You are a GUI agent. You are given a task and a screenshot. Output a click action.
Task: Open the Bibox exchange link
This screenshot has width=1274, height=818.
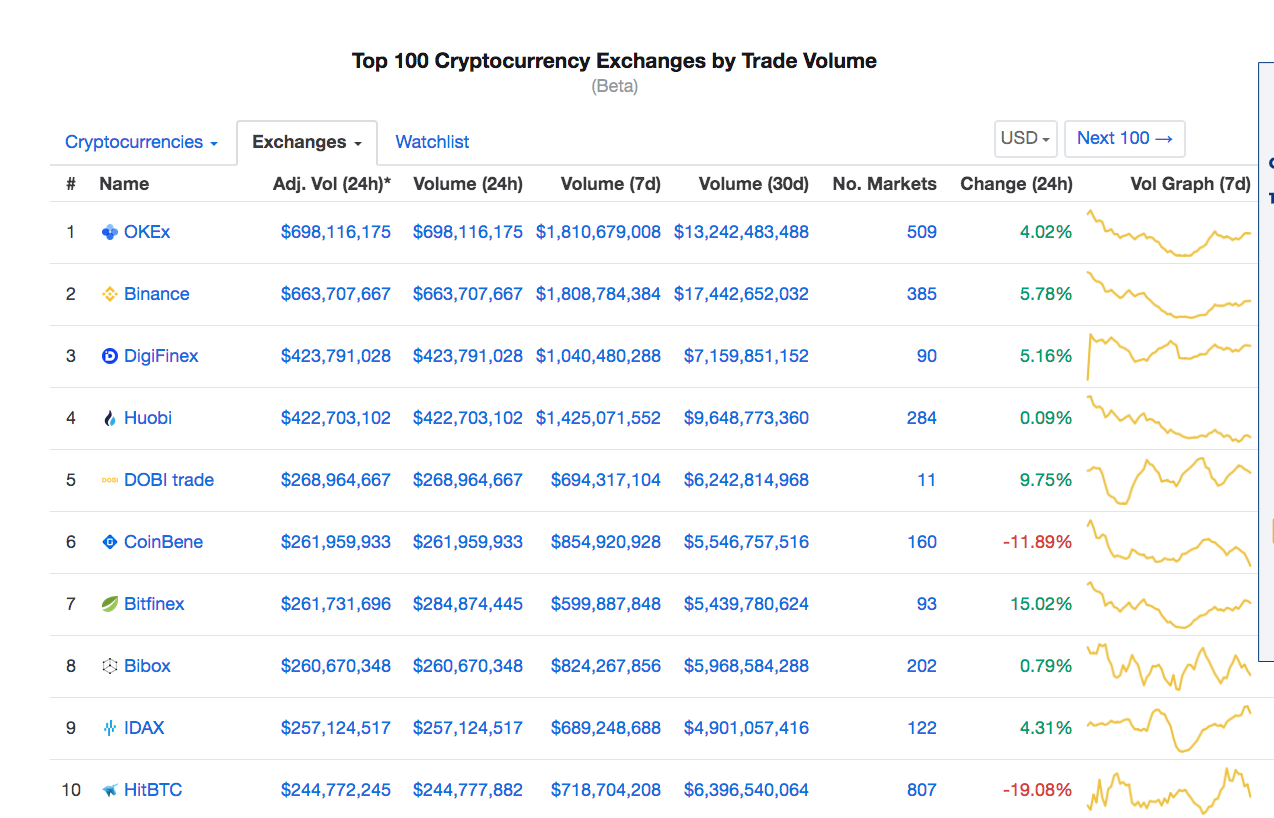147,666
